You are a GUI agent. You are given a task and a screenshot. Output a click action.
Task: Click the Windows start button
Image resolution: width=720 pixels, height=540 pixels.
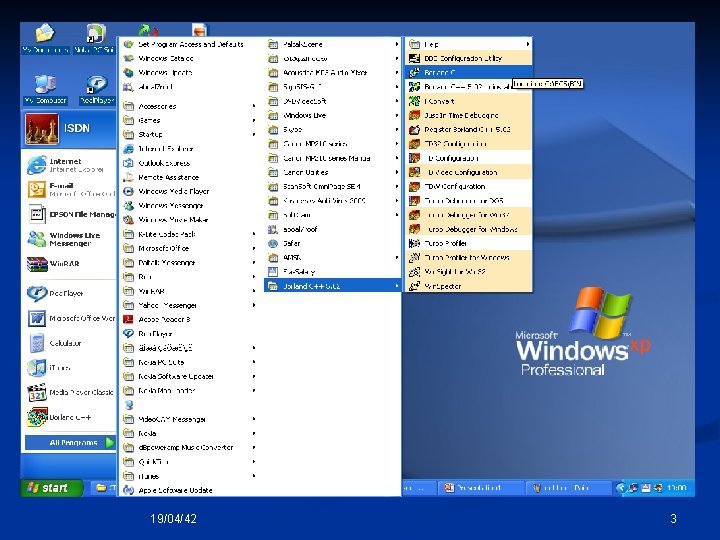point(51,488)
